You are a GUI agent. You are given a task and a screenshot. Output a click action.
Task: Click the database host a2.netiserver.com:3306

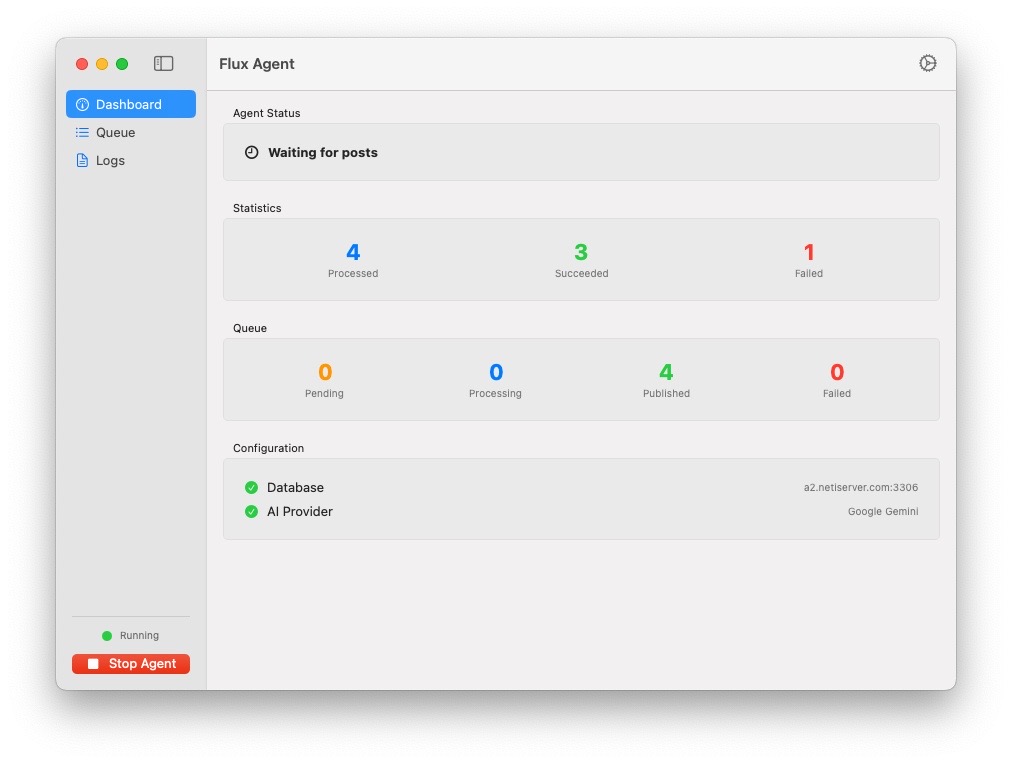click(x=860, y=488)
